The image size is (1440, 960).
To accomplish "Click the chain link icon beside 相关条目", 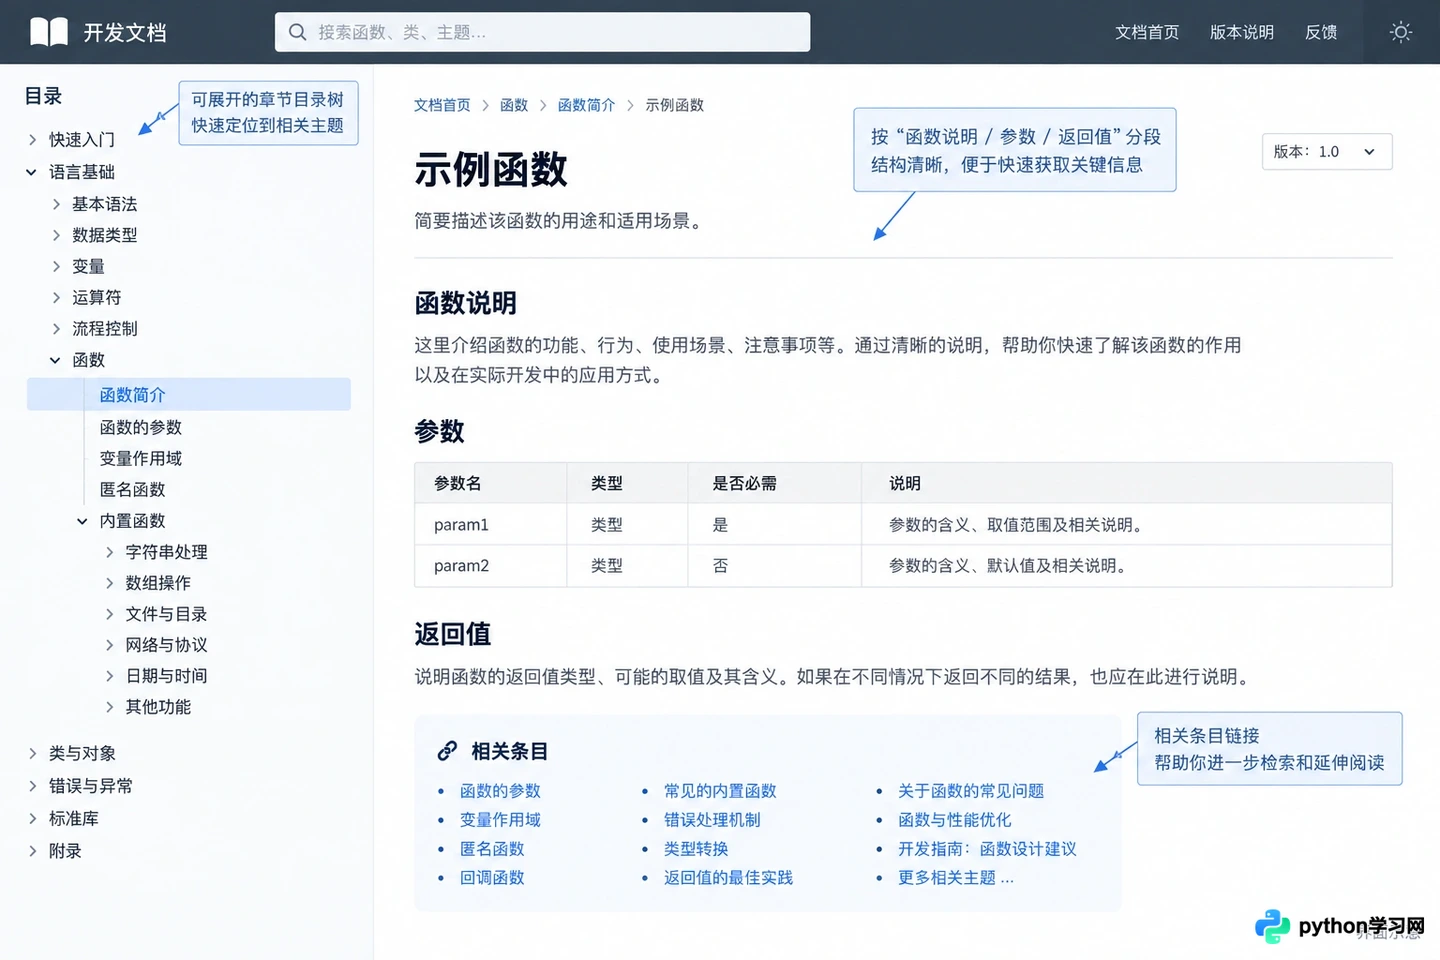I will [447, 751].
